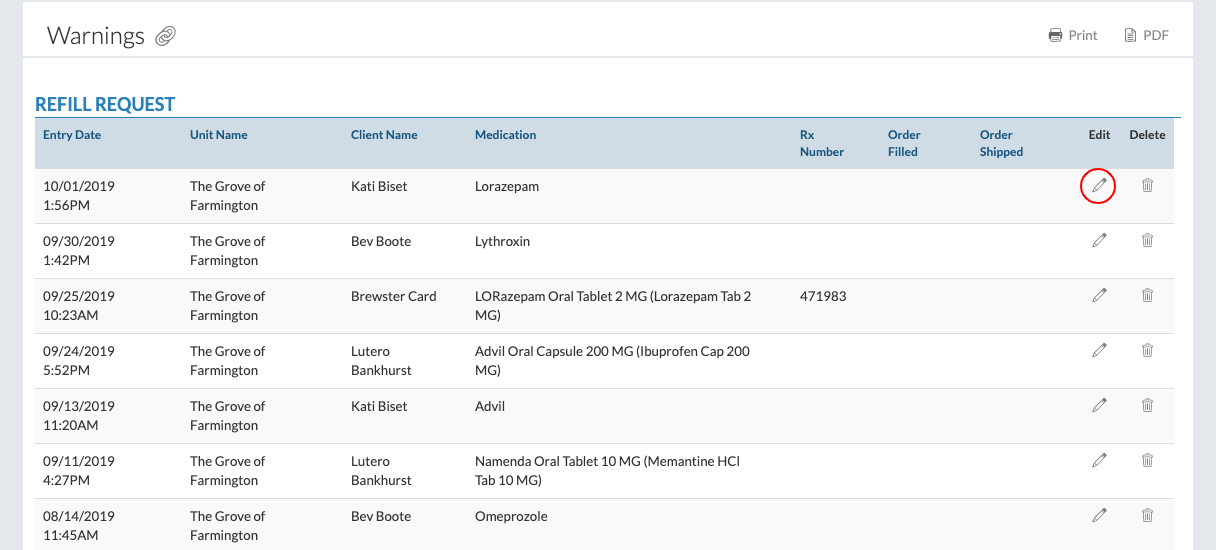
Task: Click the paperclip icon beside Warnings
Action: coord(165,37)
